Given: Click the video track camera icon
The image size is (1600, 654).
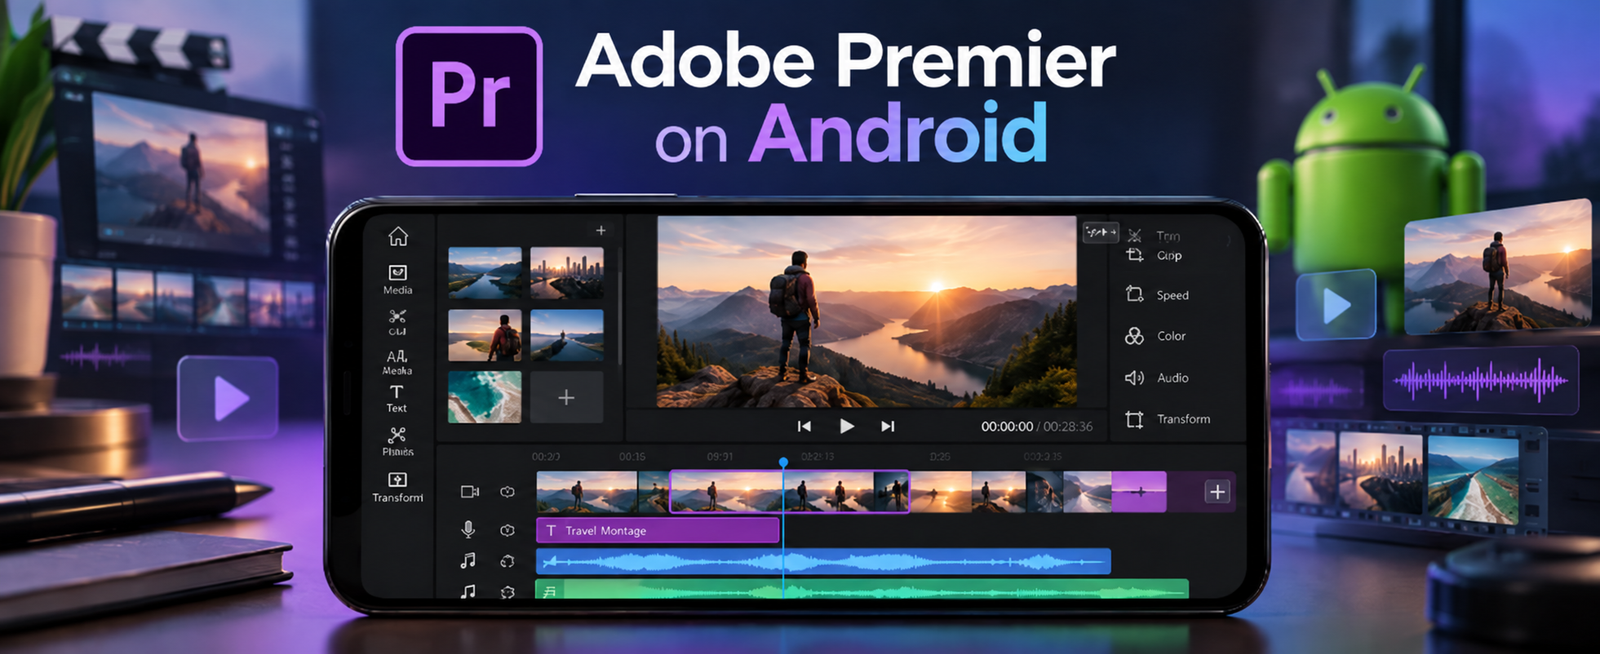Looking at the screenshot, I should (x=469, y=491).
